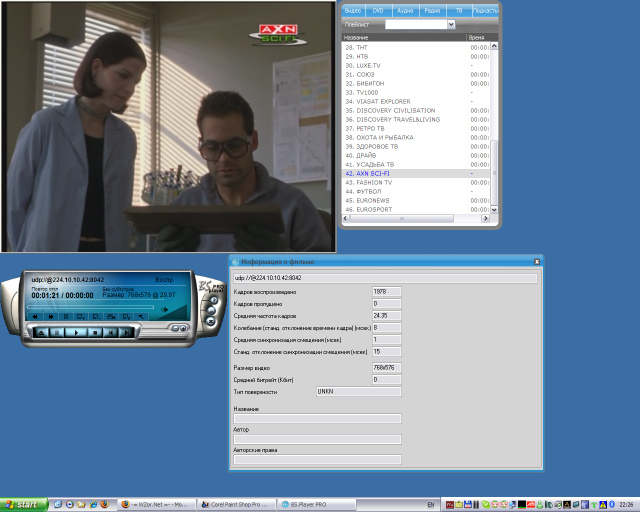This screenshot has height=512, width=640.
Task: Click playlist horizontal scrollbar right arrow
Action: tap(485, 218)
